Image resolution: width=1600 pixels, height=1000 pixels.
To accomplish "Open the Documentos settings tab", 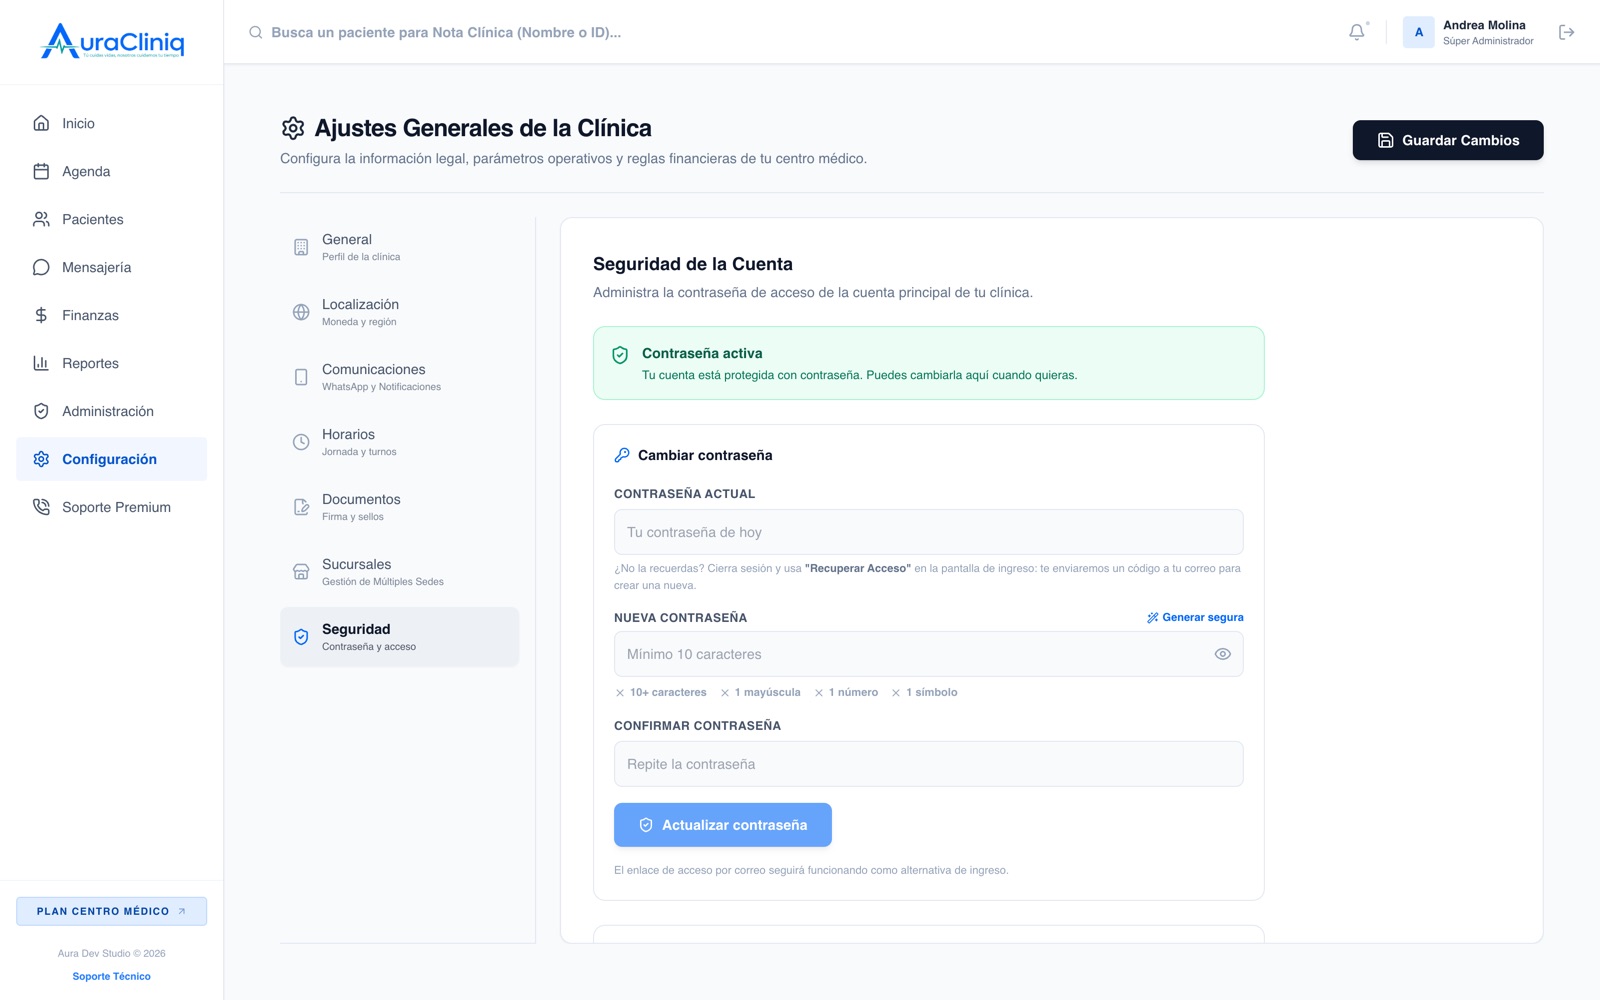I will (400, 507).
